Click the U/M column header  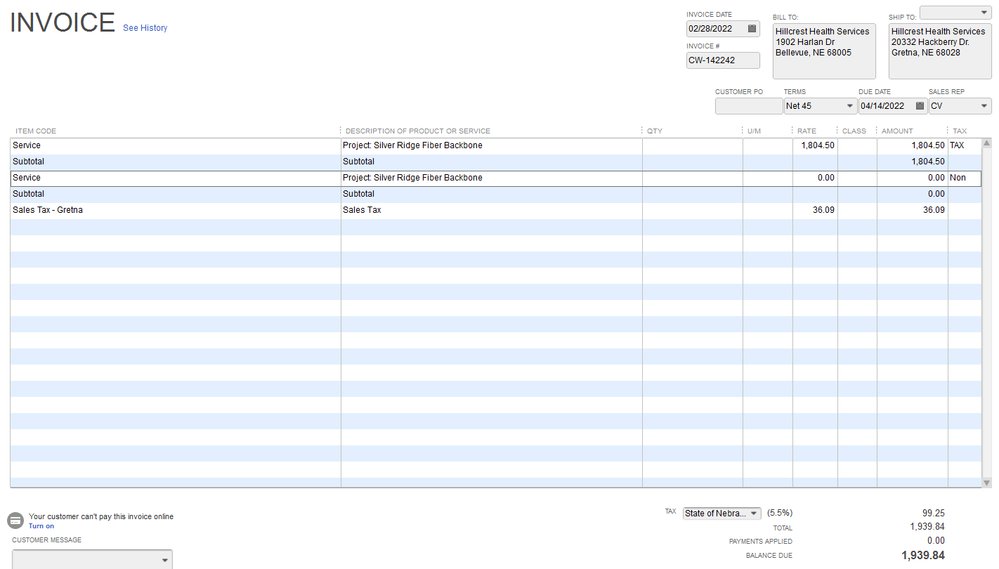(754, 131)
